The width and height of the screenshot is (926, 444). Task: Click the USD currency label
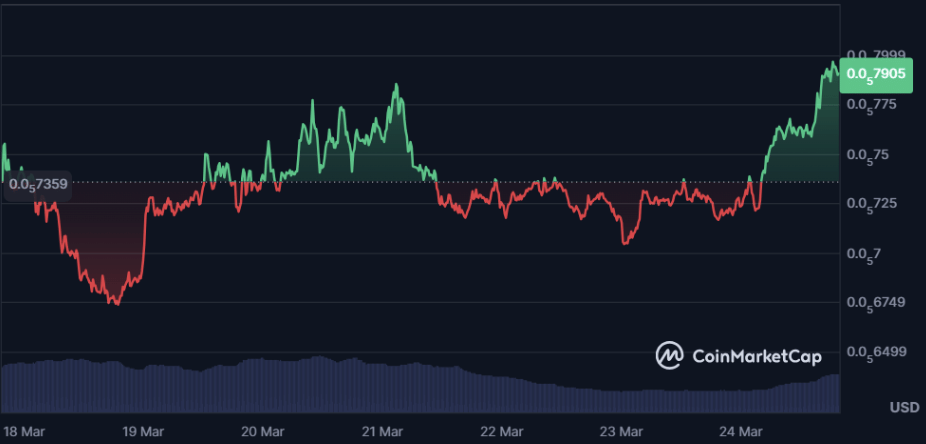click(x=904, y=408)
